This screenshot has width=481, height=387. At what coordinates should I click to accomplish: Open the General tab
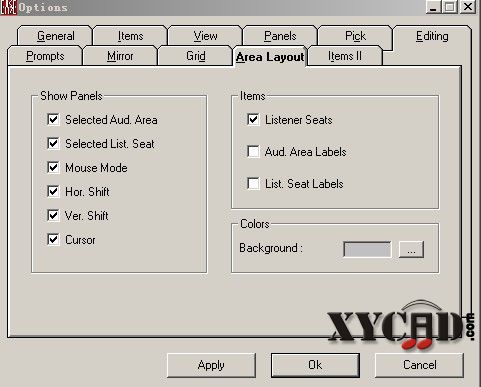click(55, 36)
